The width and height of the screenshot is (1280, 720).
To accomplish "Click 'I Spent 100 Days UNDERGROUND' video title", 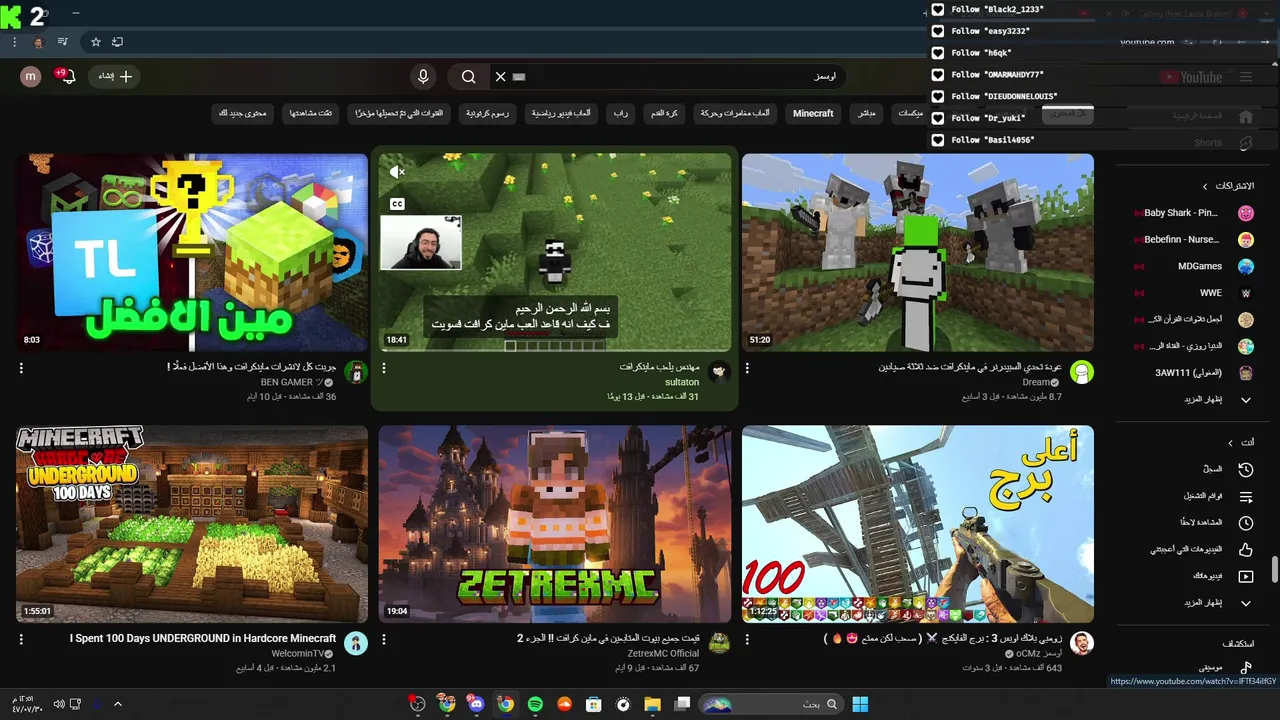I will [203, 638].
